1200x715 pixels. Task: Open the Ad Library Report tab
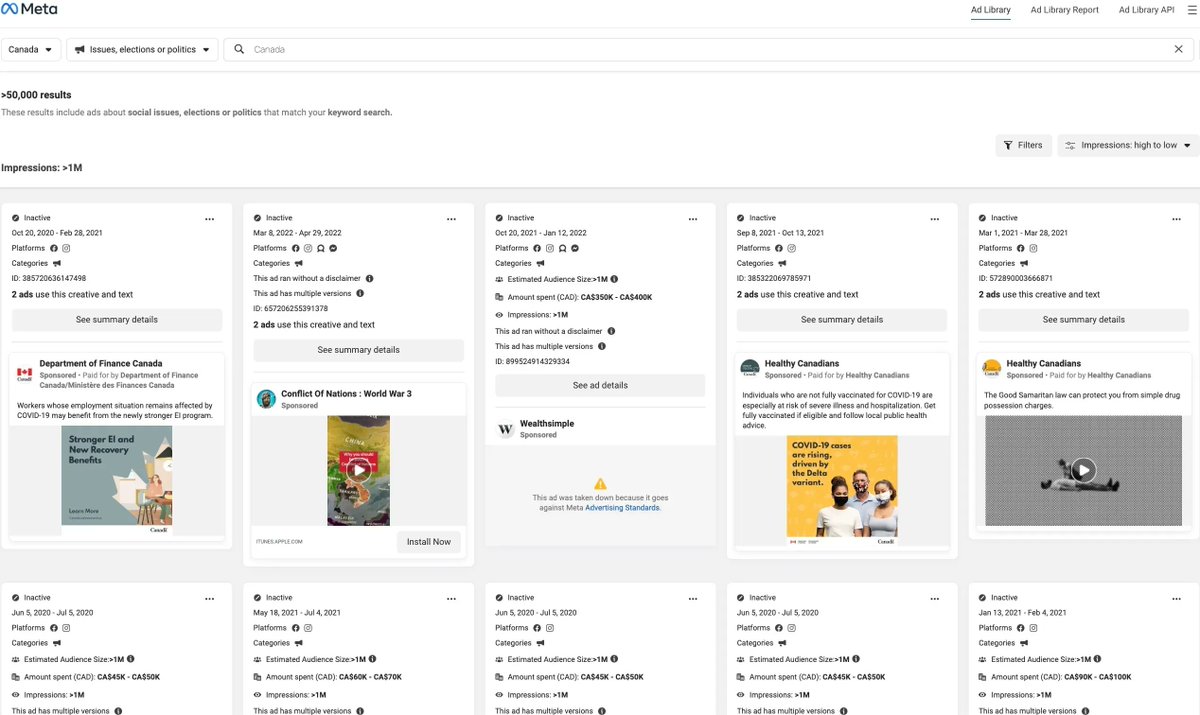point(1064,10)
